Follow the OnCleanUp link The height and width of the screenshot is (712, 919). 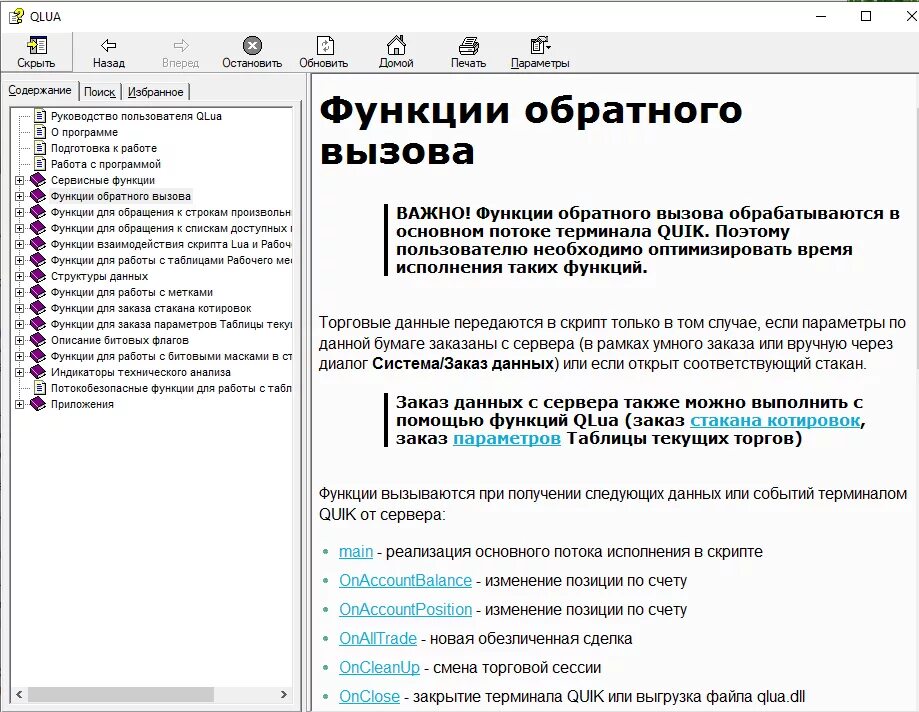379,667
